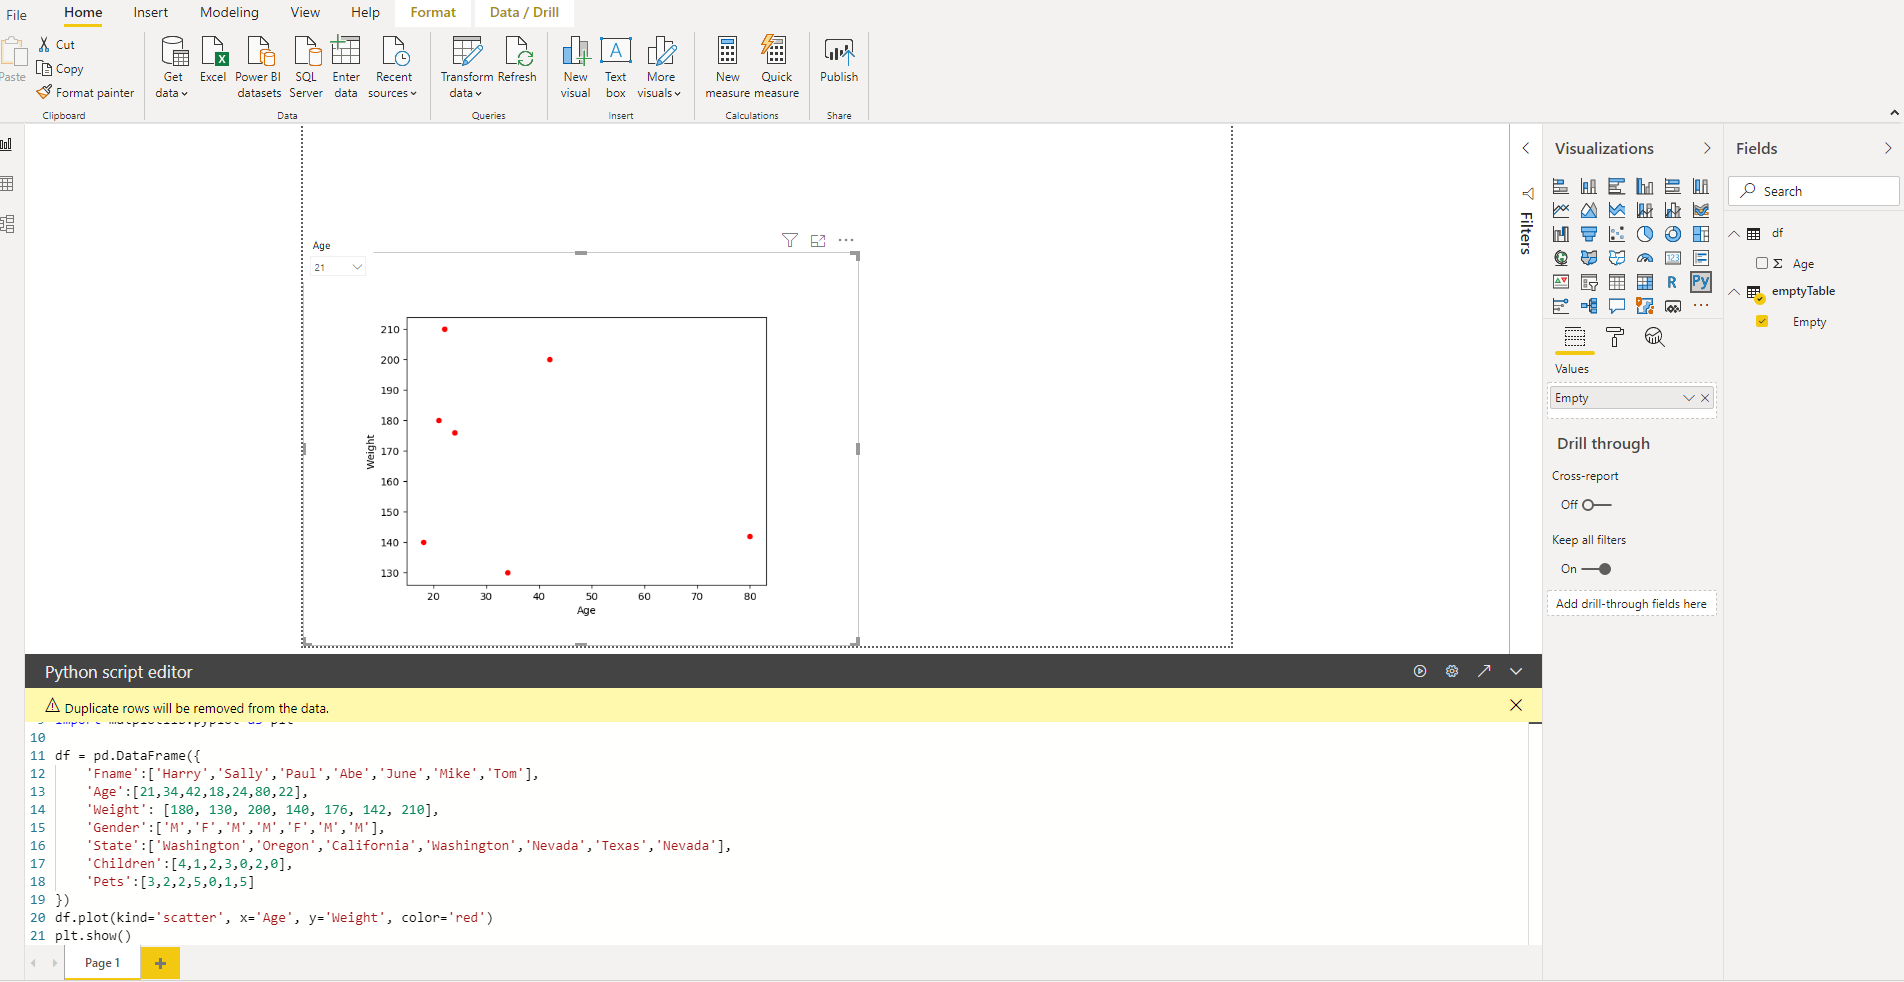Pop out the Python script editor
Screen dimensions: 1904x982
(1483, 671)
